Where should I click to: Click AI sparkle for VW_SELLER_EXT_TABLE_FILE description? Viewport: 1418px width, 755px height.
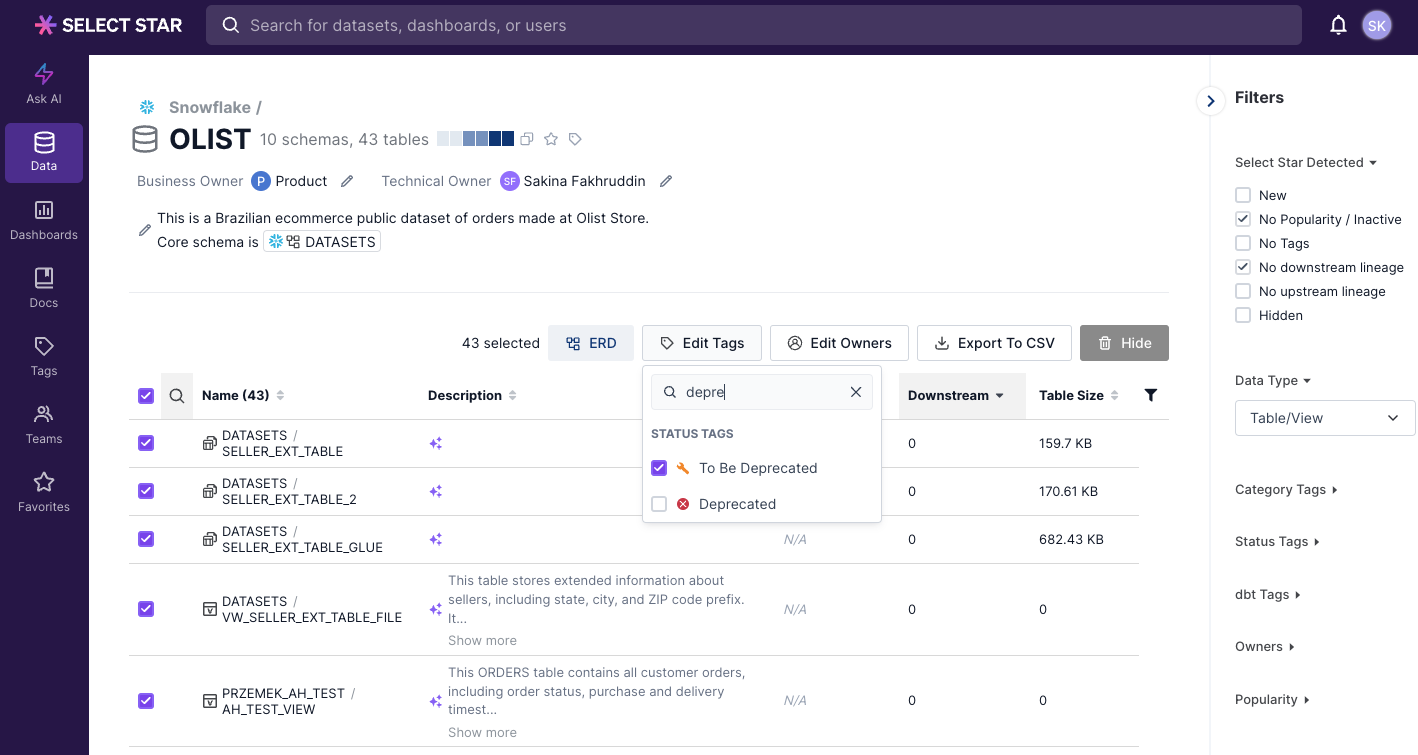pyautogui.click(x=435, y=609)
